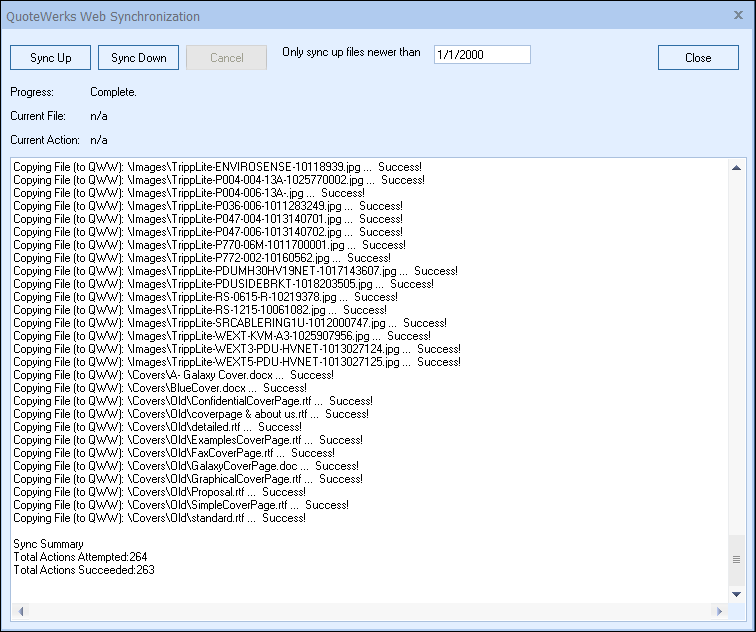The height and width of the screenshot is (632, 756).
Task: Close the dialog with the title bar X
Action: [738, 16]
